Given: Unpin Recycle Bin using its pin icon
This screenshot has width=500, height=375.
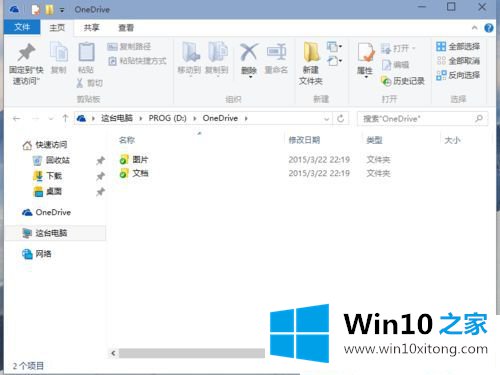Looking at the screenshot, I should click(x=100, y=161).
